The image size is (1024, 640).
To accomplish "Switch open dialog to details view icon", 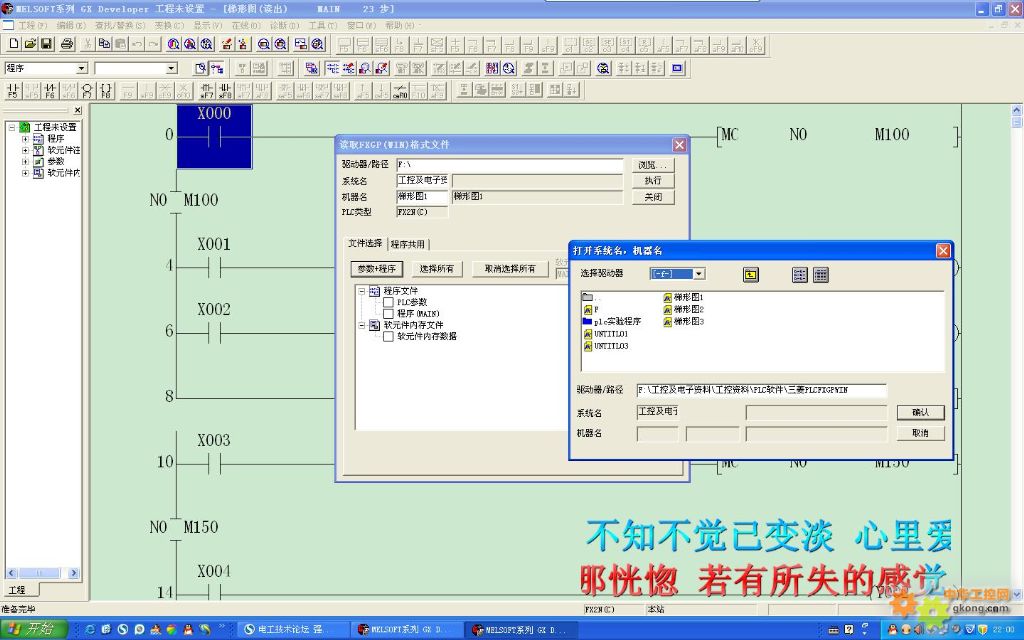I will (821, 275).
